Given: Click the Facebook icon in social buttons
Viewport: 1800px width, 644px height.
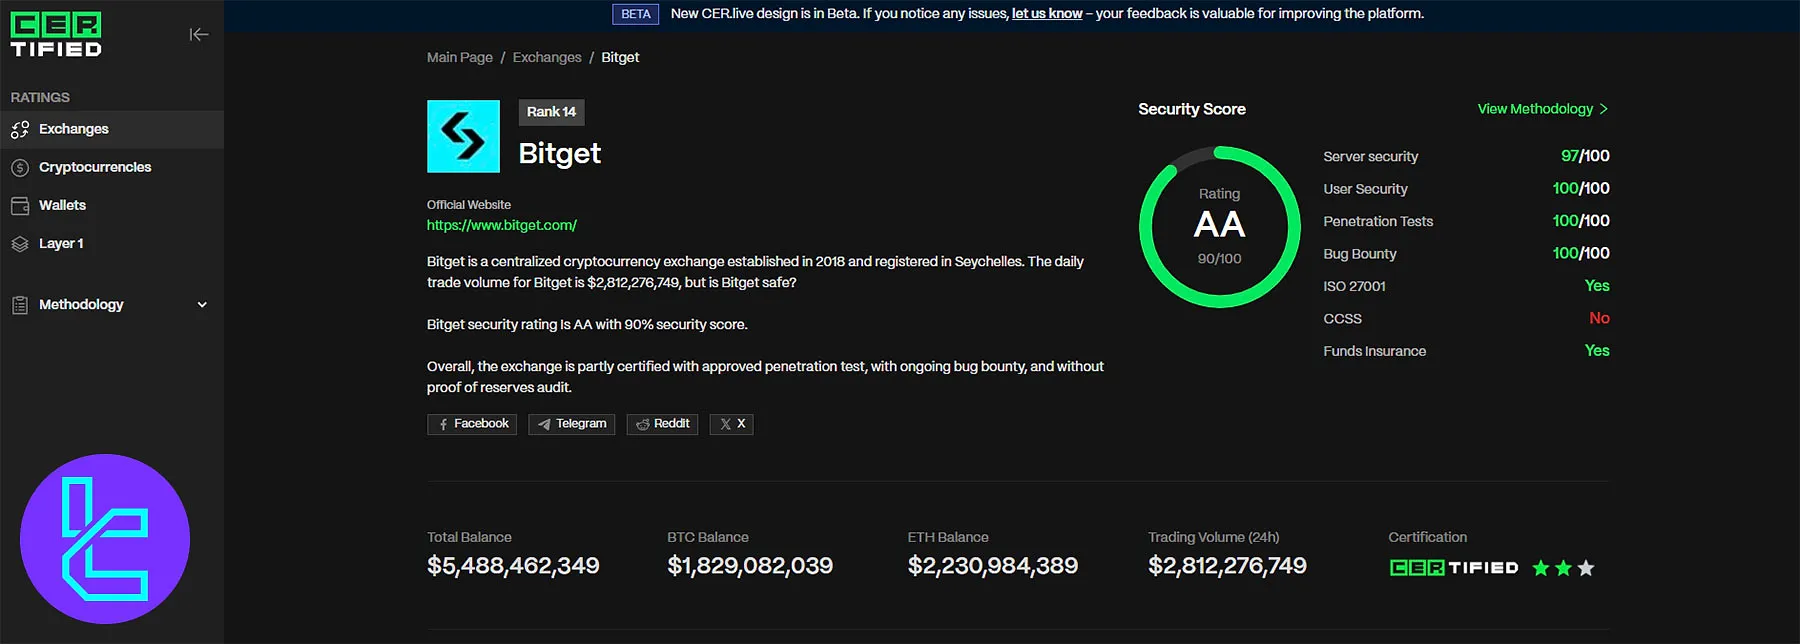Looking at the screenshot, I should [x=443, y=425].
